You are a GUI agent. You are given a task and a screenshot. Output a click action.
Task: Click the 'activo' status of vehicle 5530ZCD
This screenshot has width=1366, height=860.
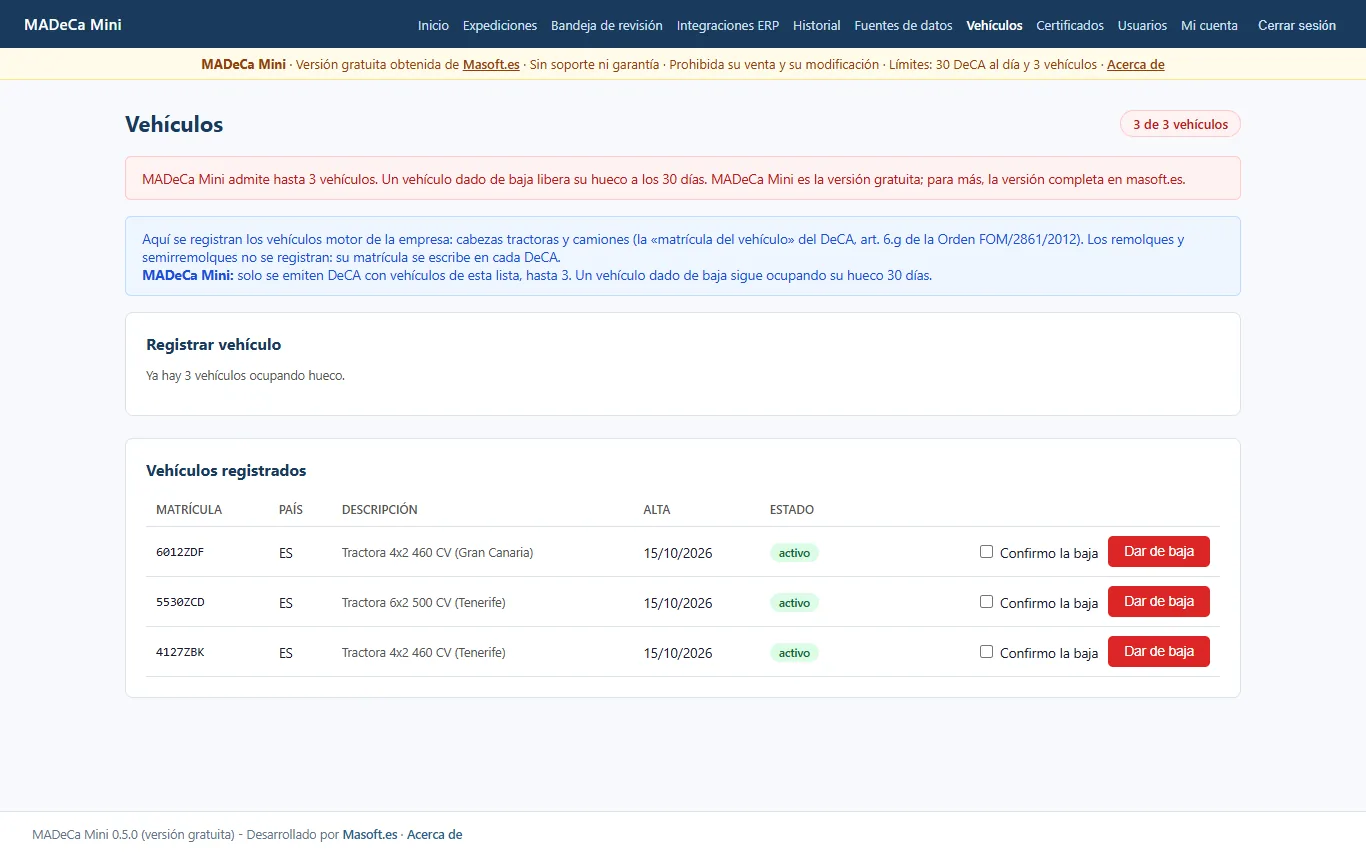(794, 603)
